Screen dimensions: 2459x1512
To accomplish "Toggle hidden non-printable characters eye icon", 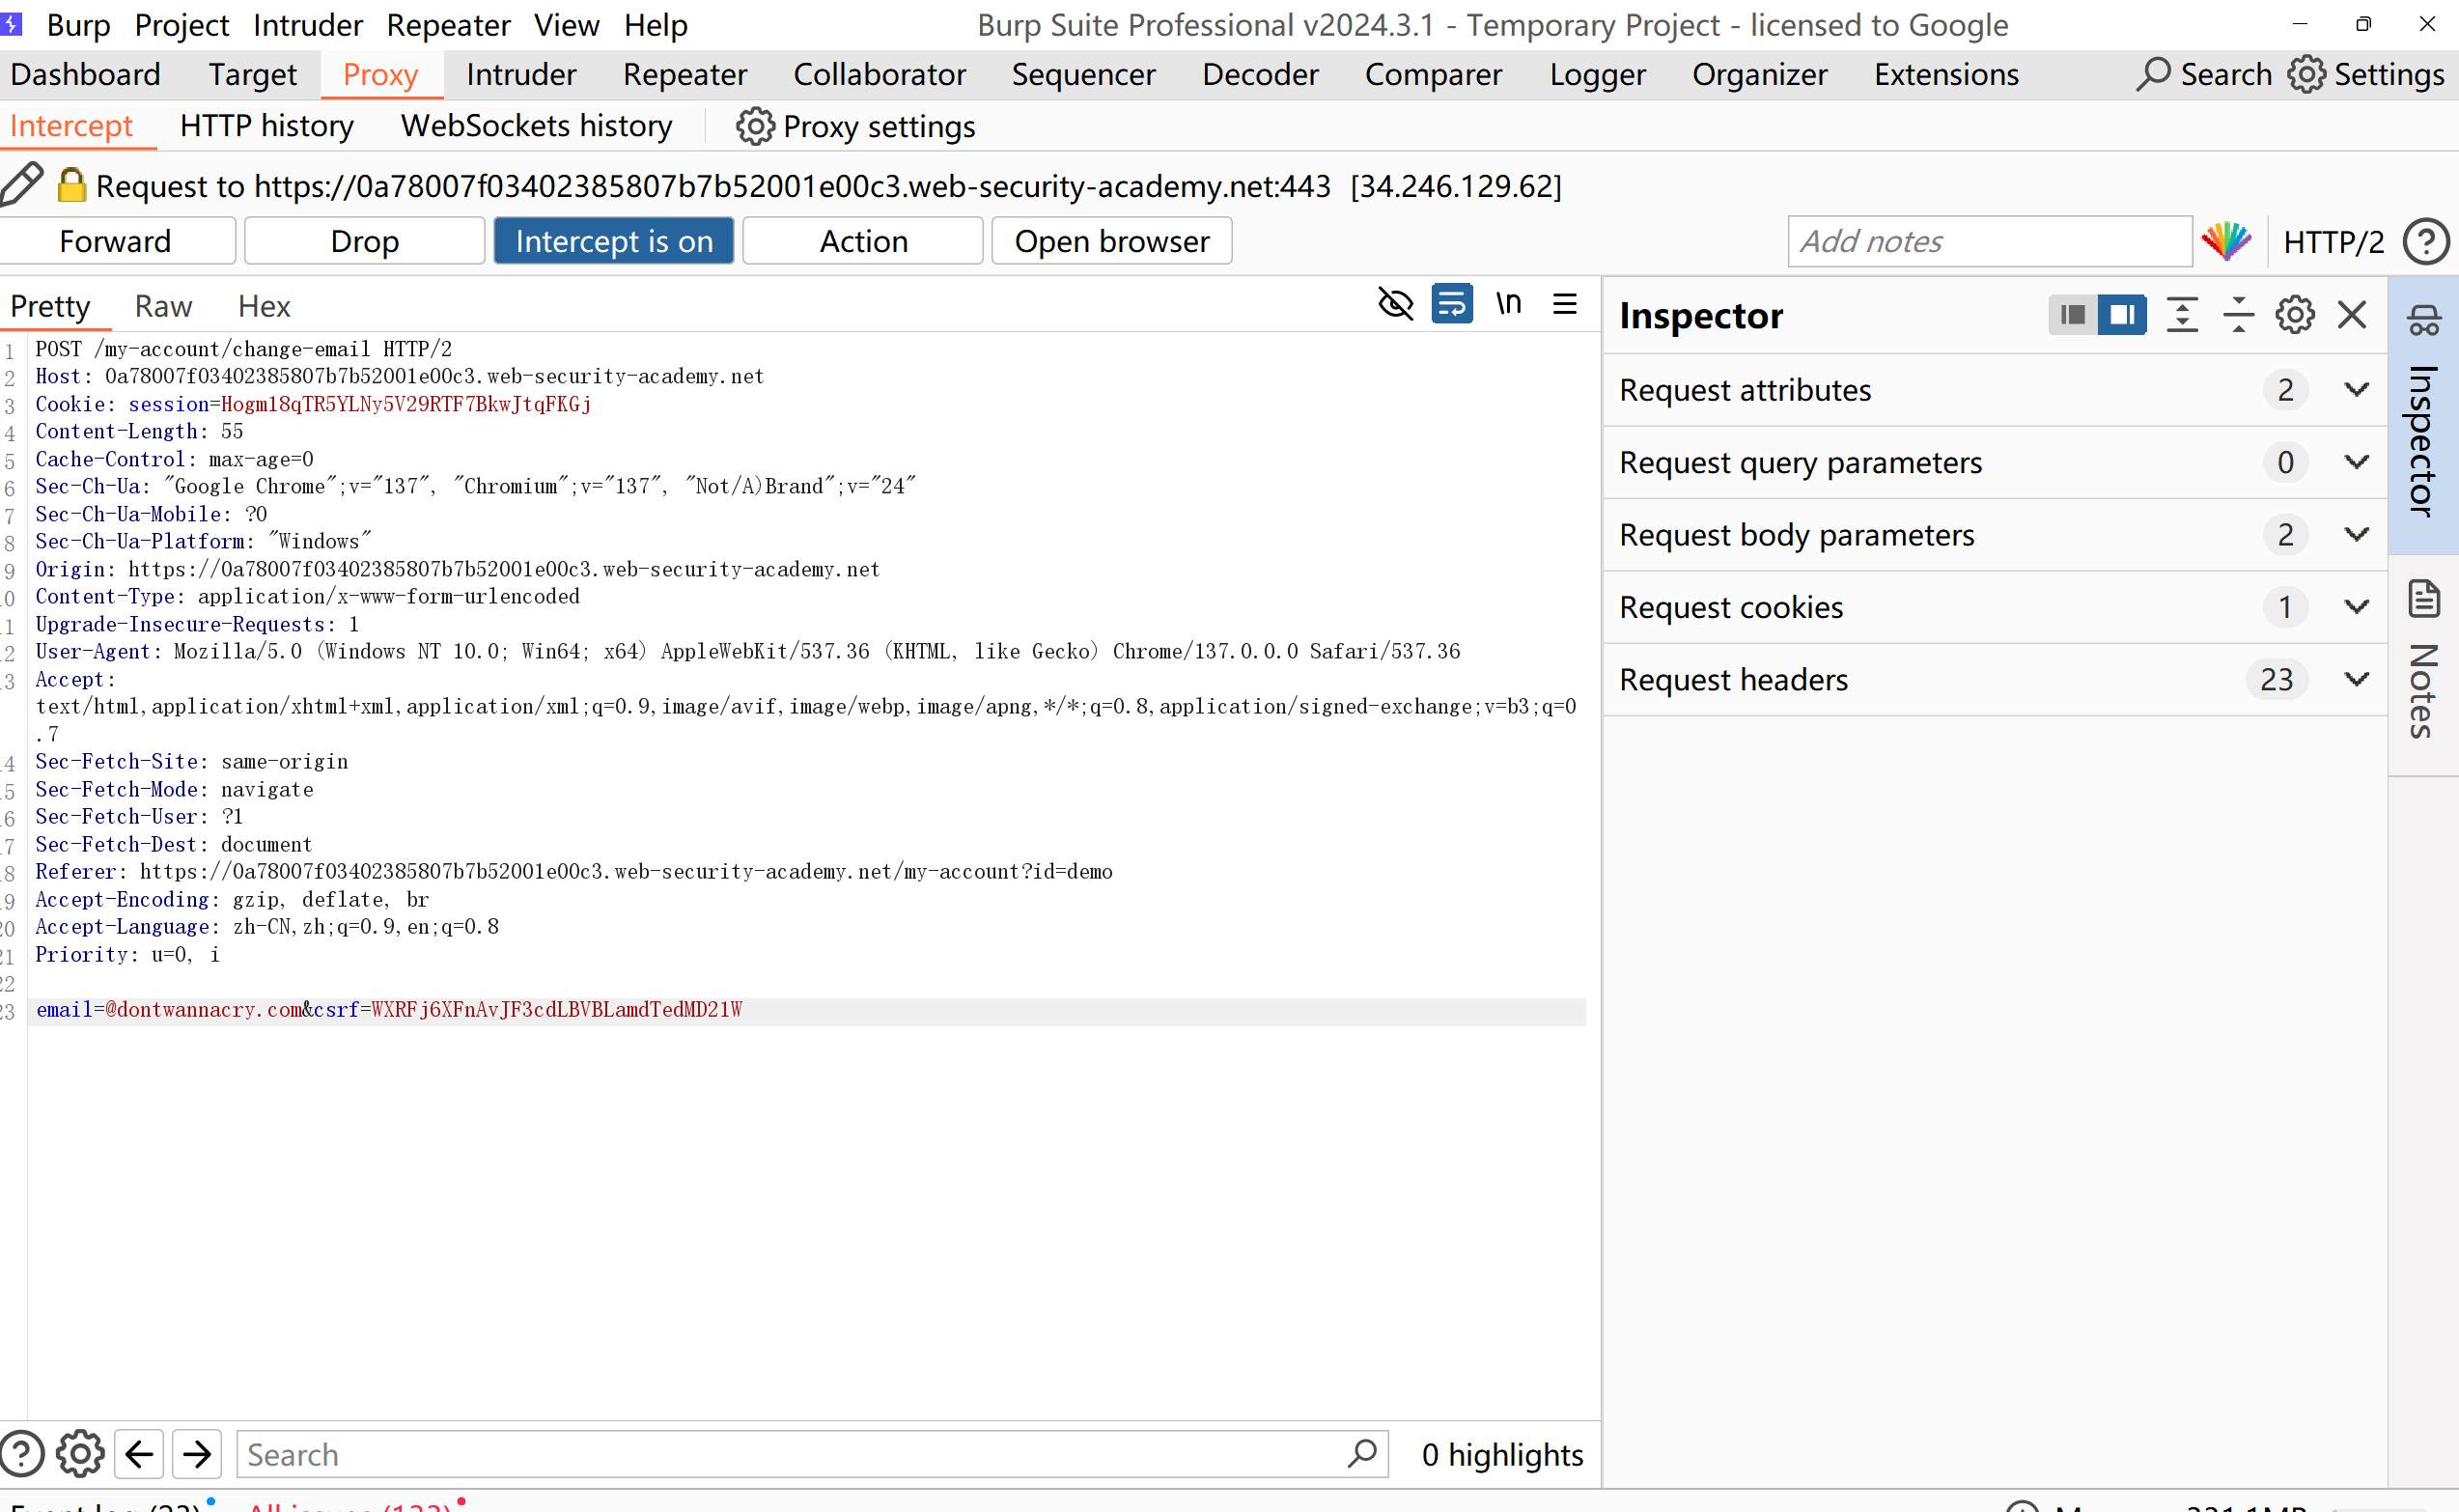I will click(1395, 304).
